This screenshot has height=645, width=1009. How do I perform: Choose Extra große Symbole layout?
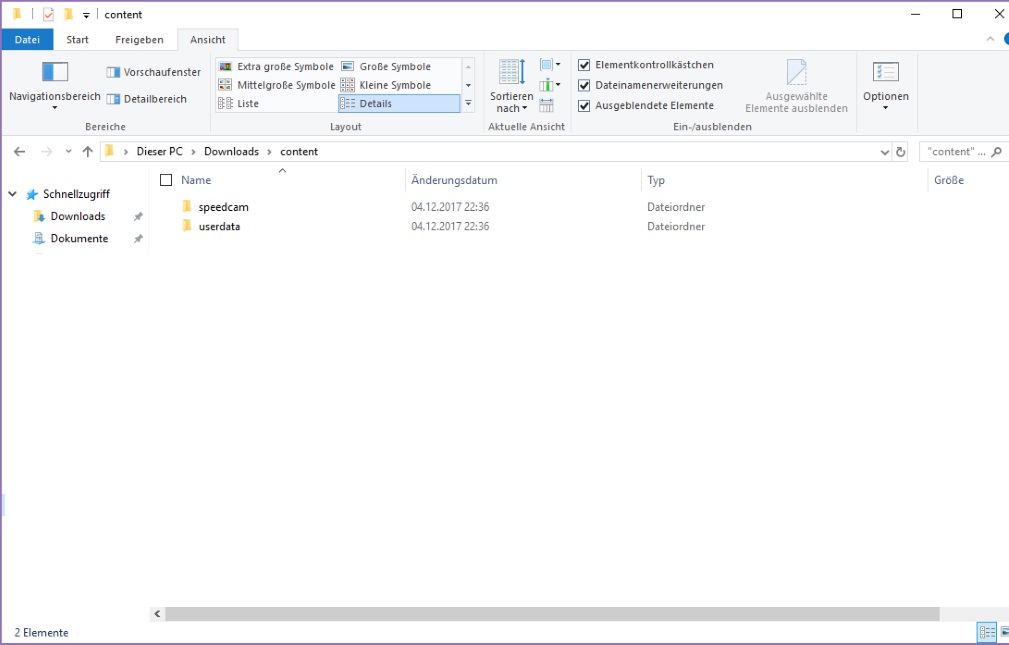(x=277, y=66)
